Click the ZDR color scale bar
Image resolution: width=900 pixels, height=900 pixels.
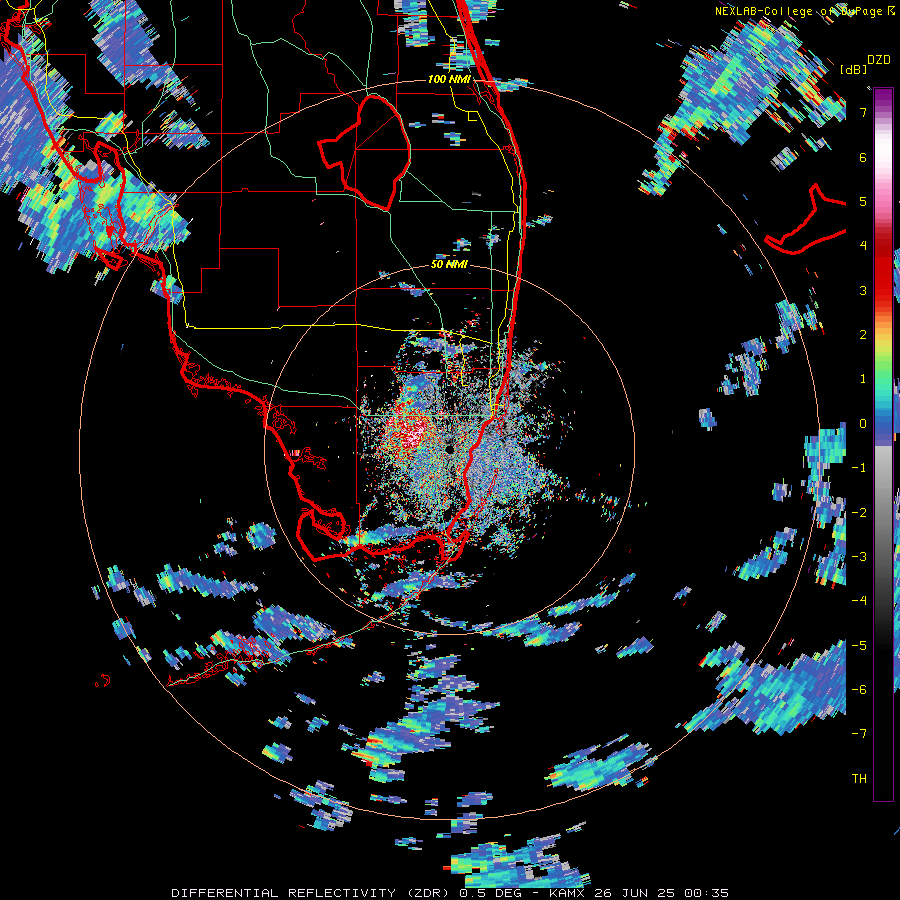point(883,444)
